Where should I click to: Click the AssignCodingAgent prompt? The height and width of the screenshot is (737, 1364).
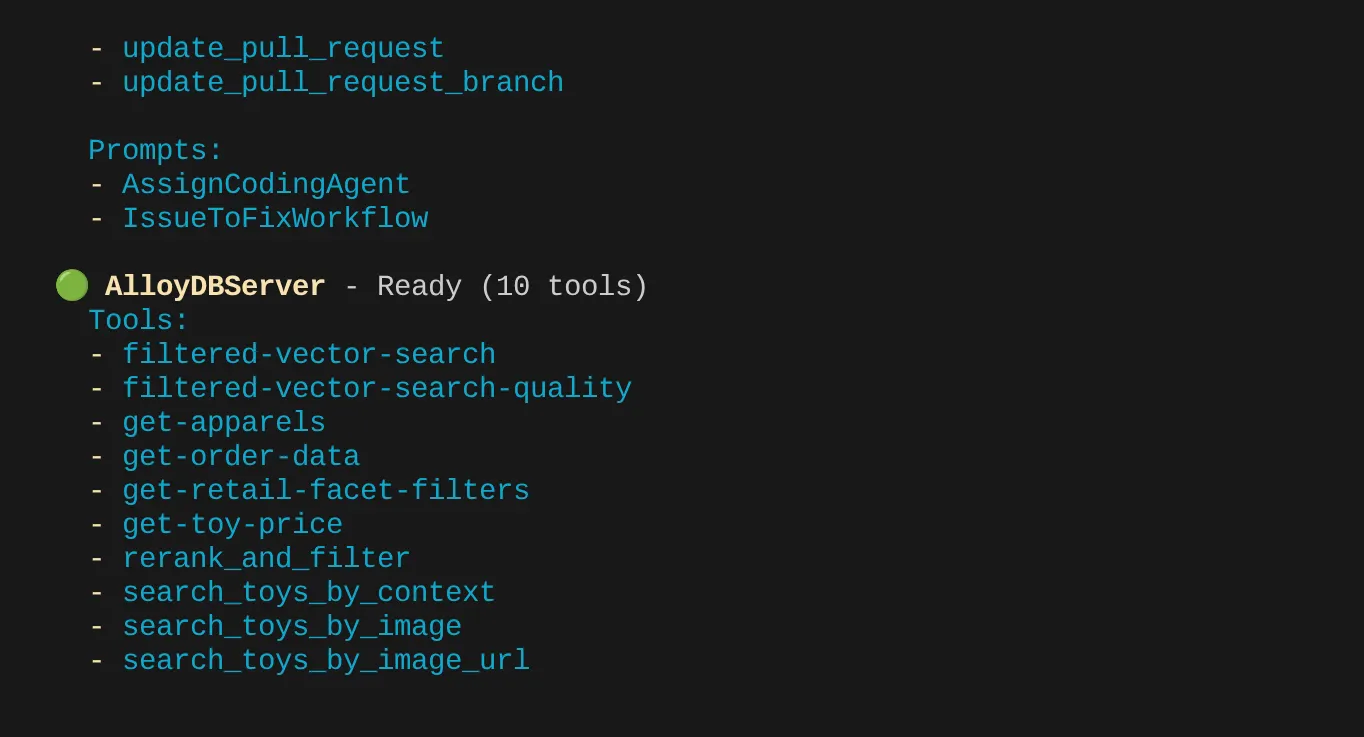tap(266, 185)
